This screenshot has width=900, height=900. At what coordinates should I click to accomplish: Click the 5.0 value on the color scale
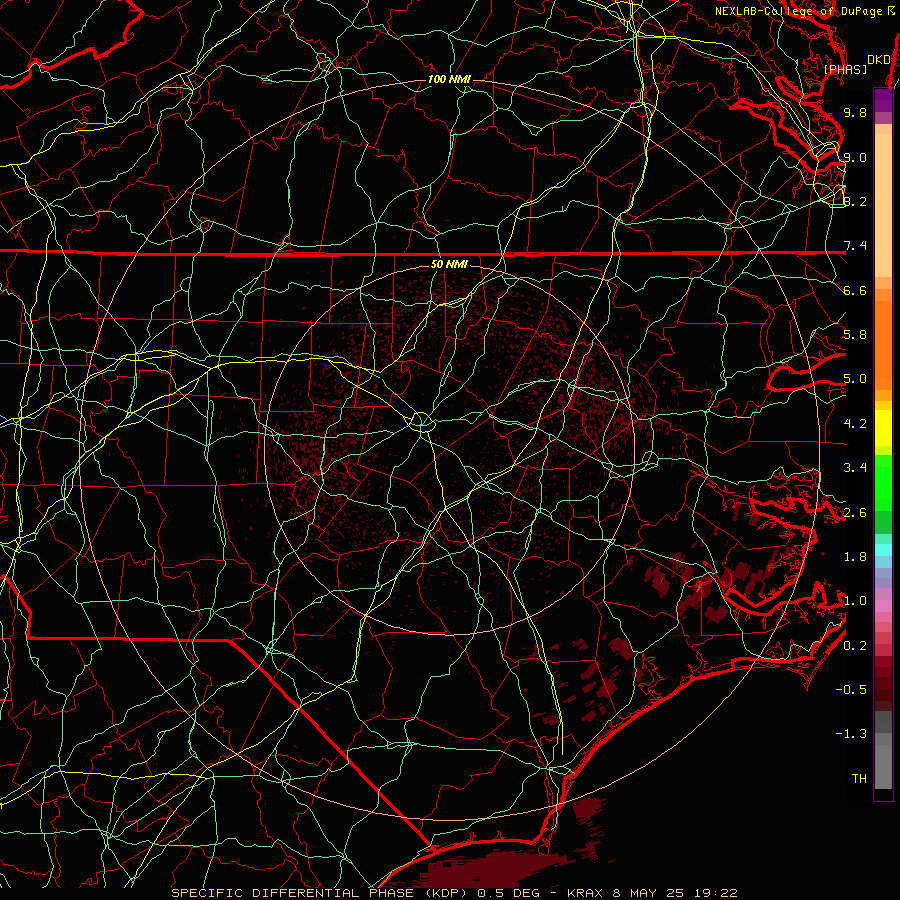pos(855,379)
